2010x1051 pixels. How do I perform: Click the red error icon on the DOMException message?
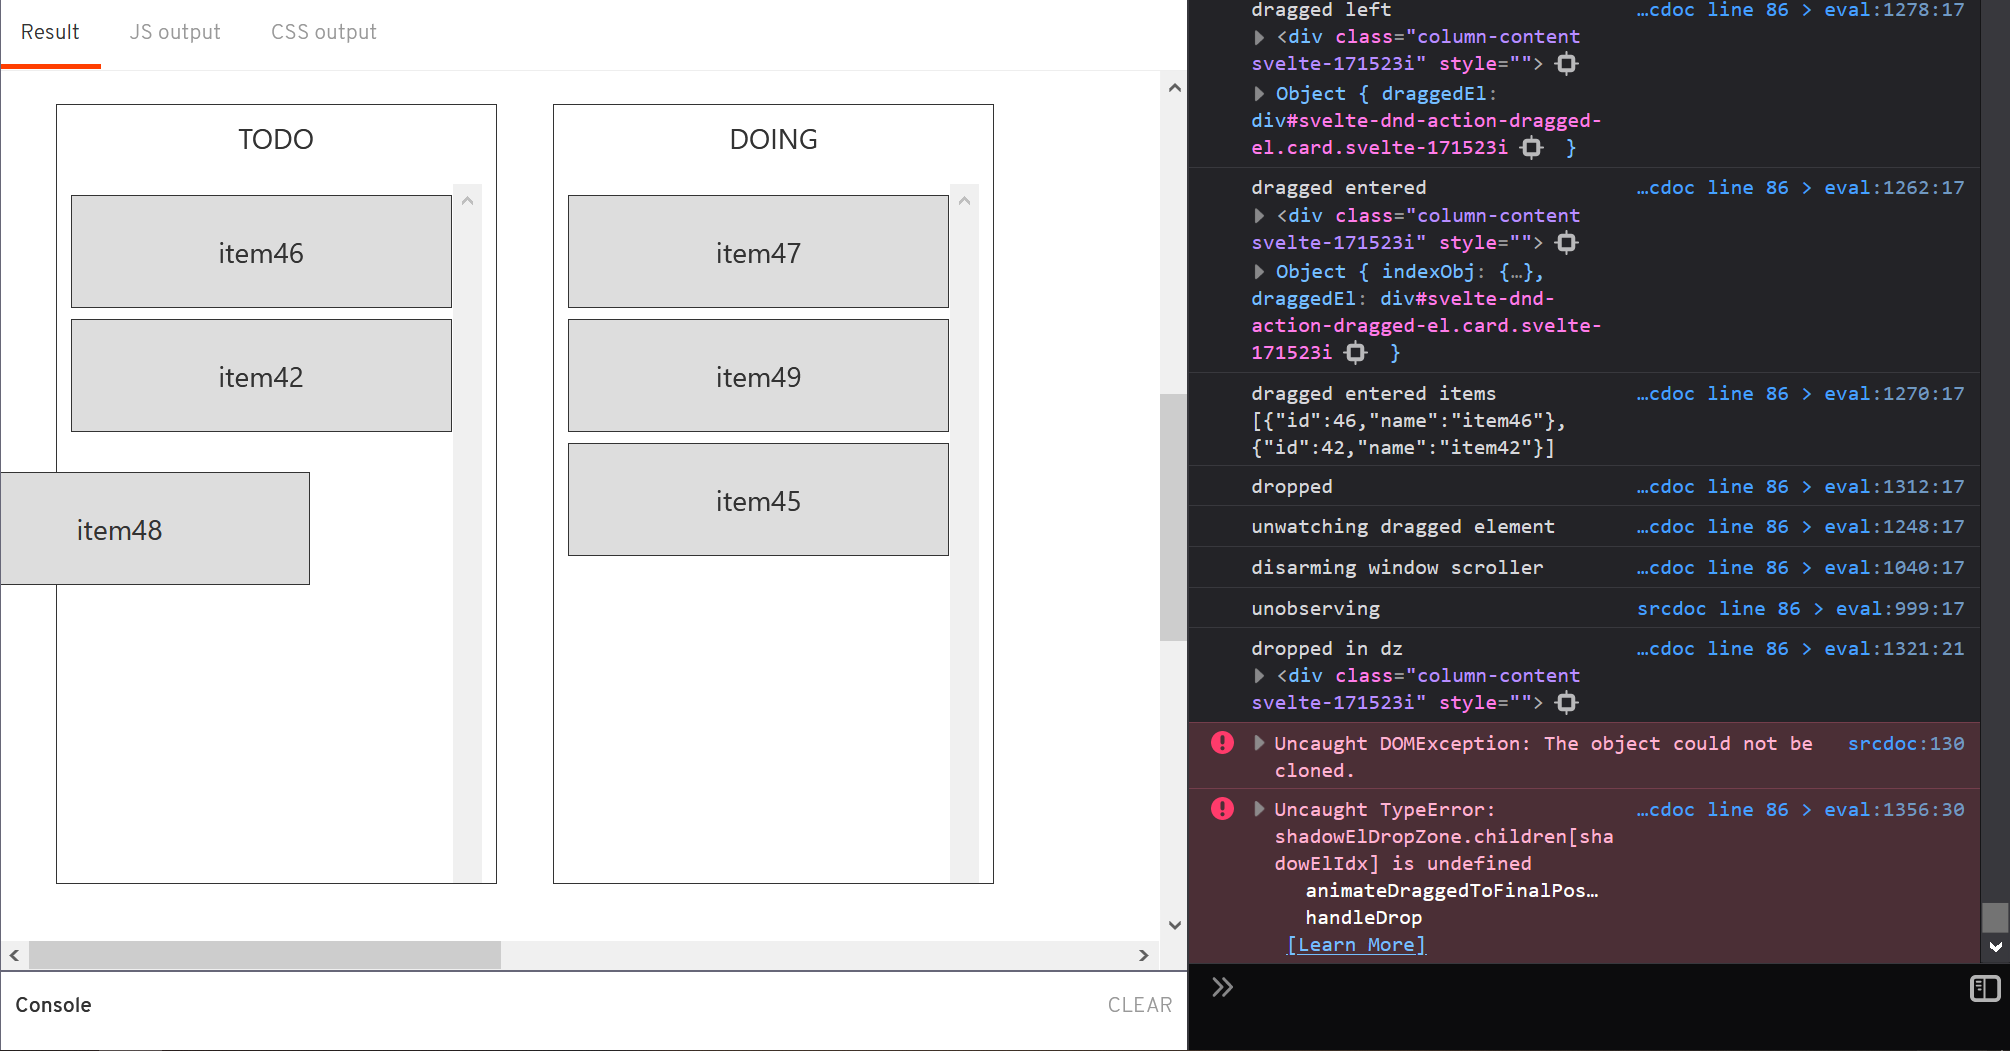point(1221,743)
